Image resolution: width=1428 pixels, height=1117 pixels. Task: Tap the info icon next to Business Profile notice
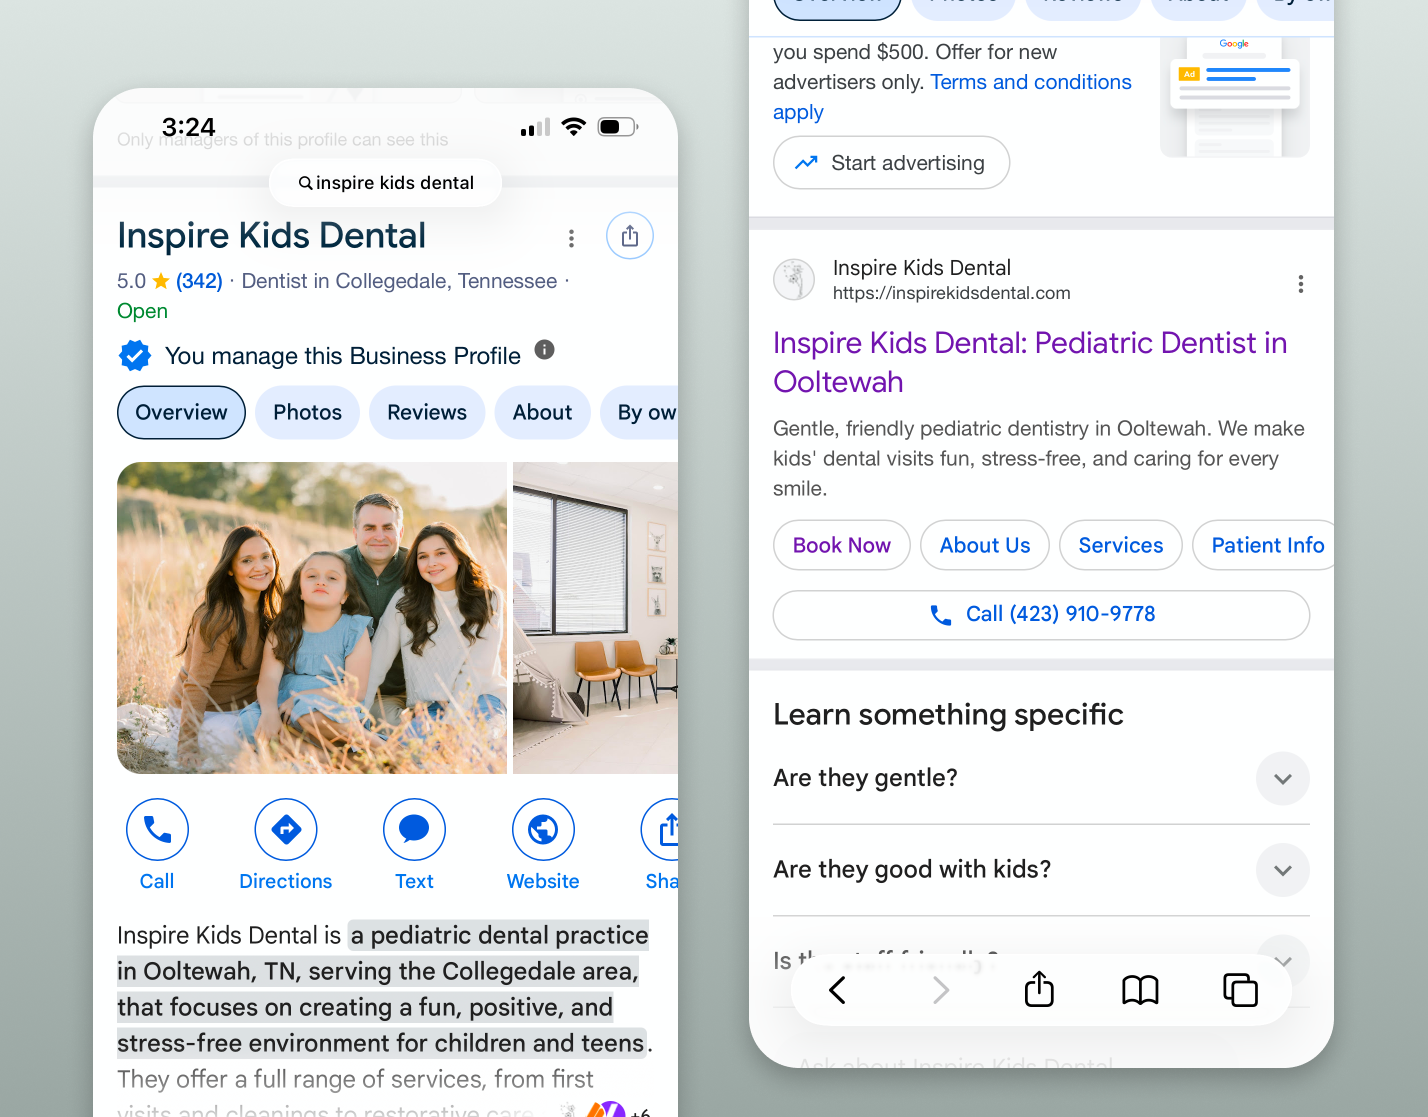(x=544, y=350)
